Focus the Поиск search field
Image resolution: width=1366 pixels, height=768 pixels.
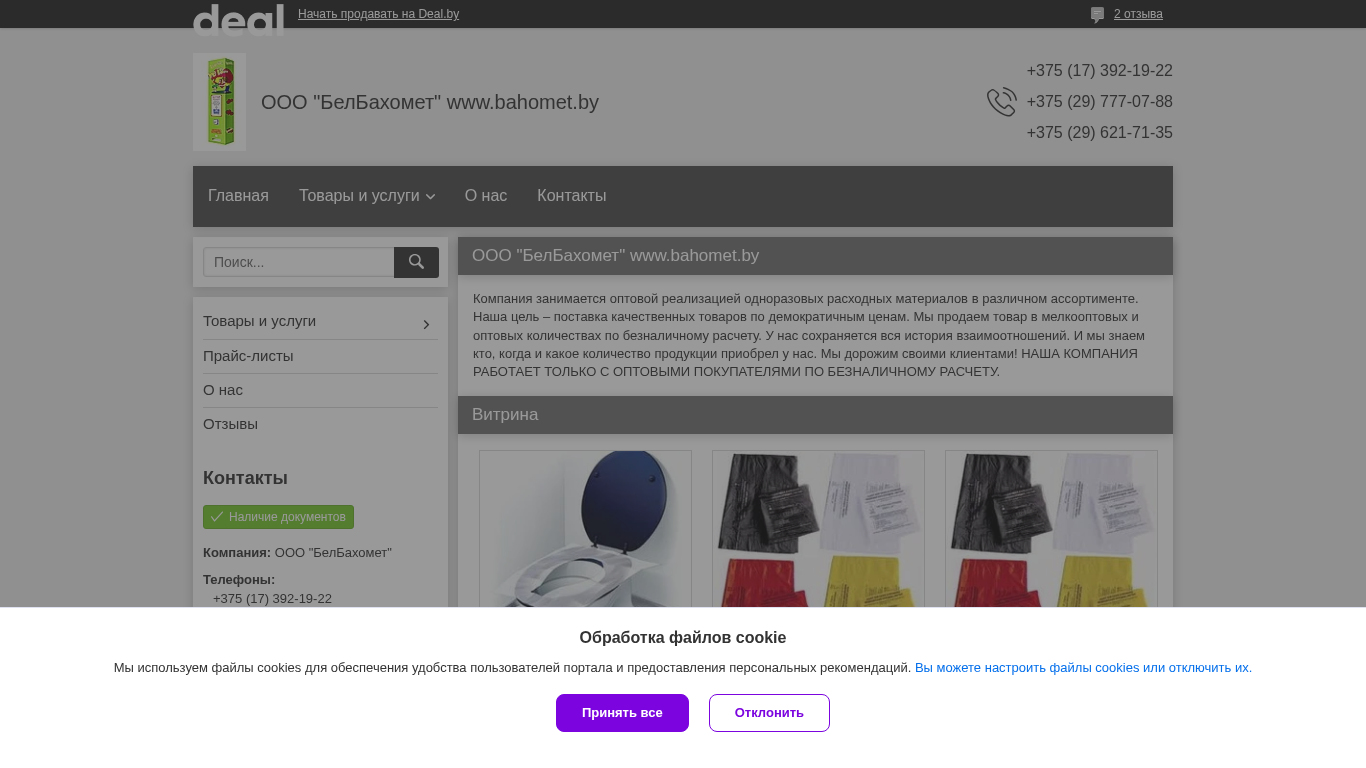[x=299, y=262]
